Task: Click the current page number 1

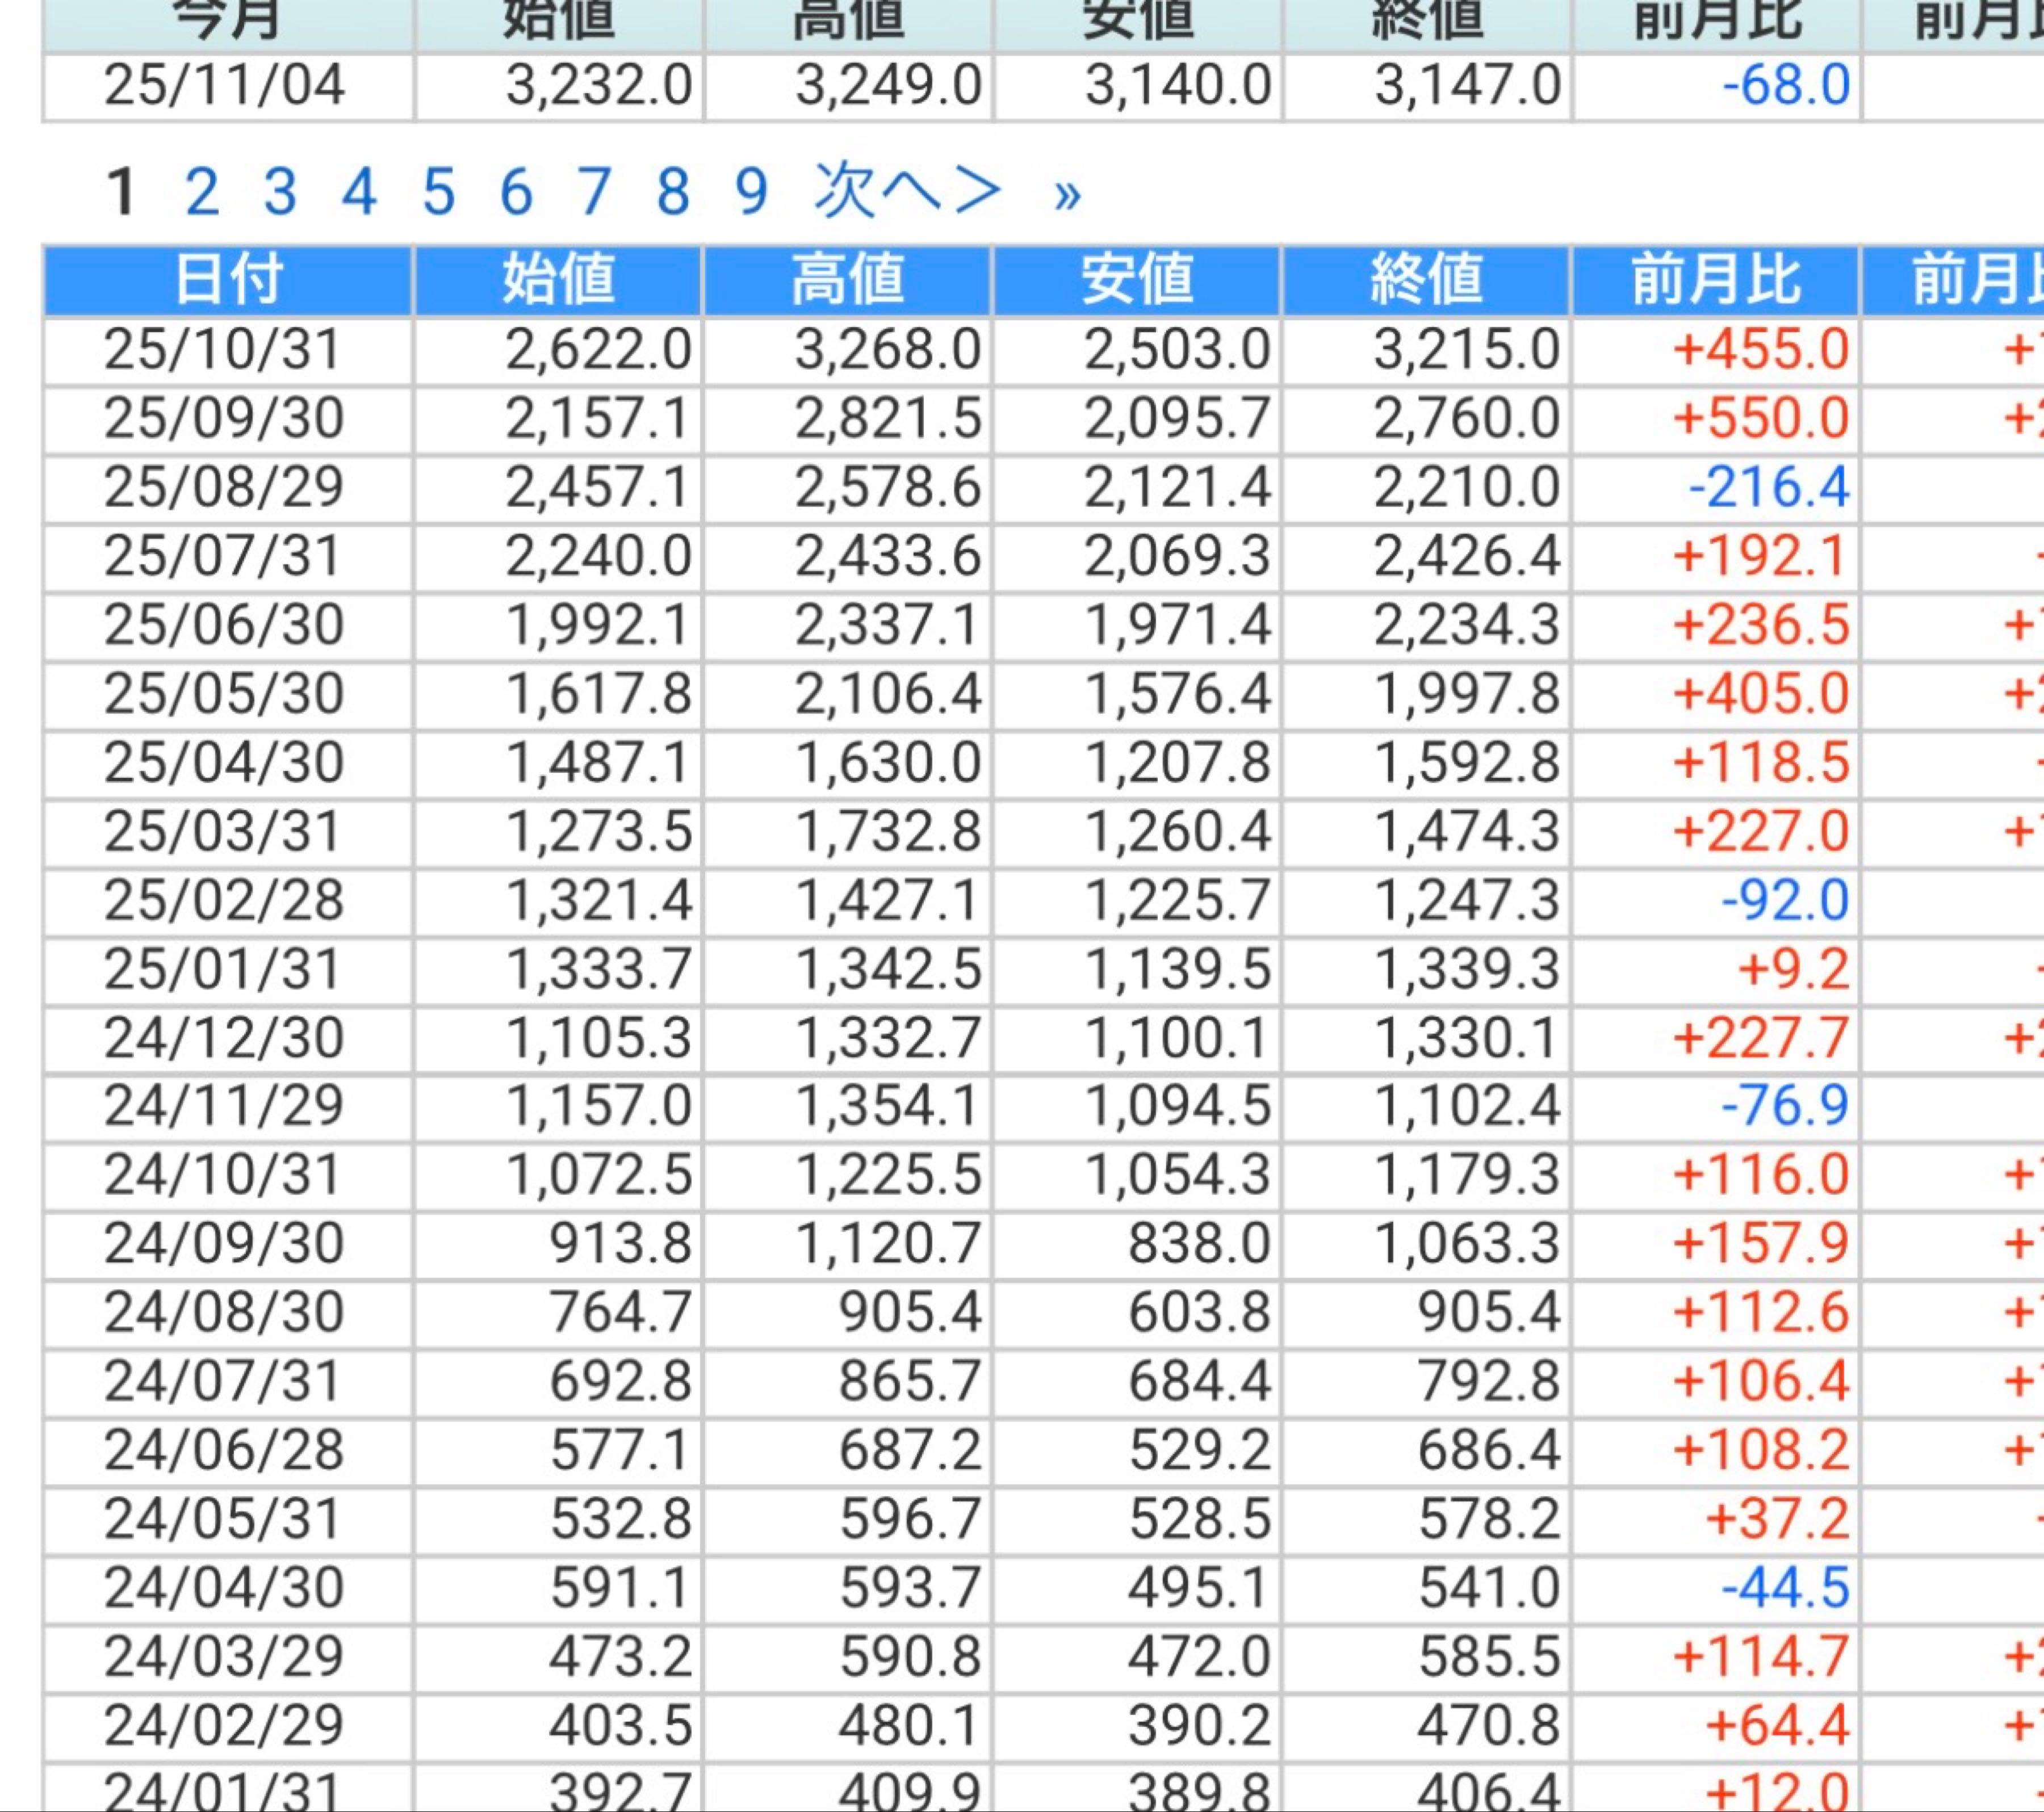Action: click(x=121, y=192)
